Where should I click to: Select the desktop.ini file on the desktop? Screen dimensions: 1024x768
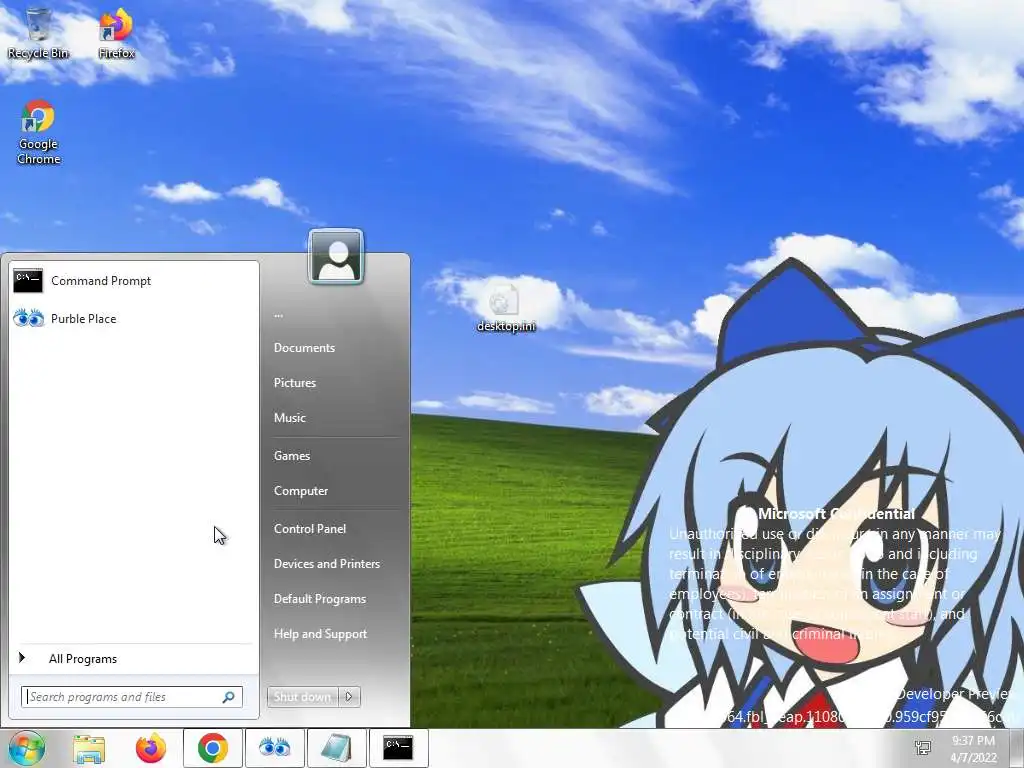coord(505,308)
